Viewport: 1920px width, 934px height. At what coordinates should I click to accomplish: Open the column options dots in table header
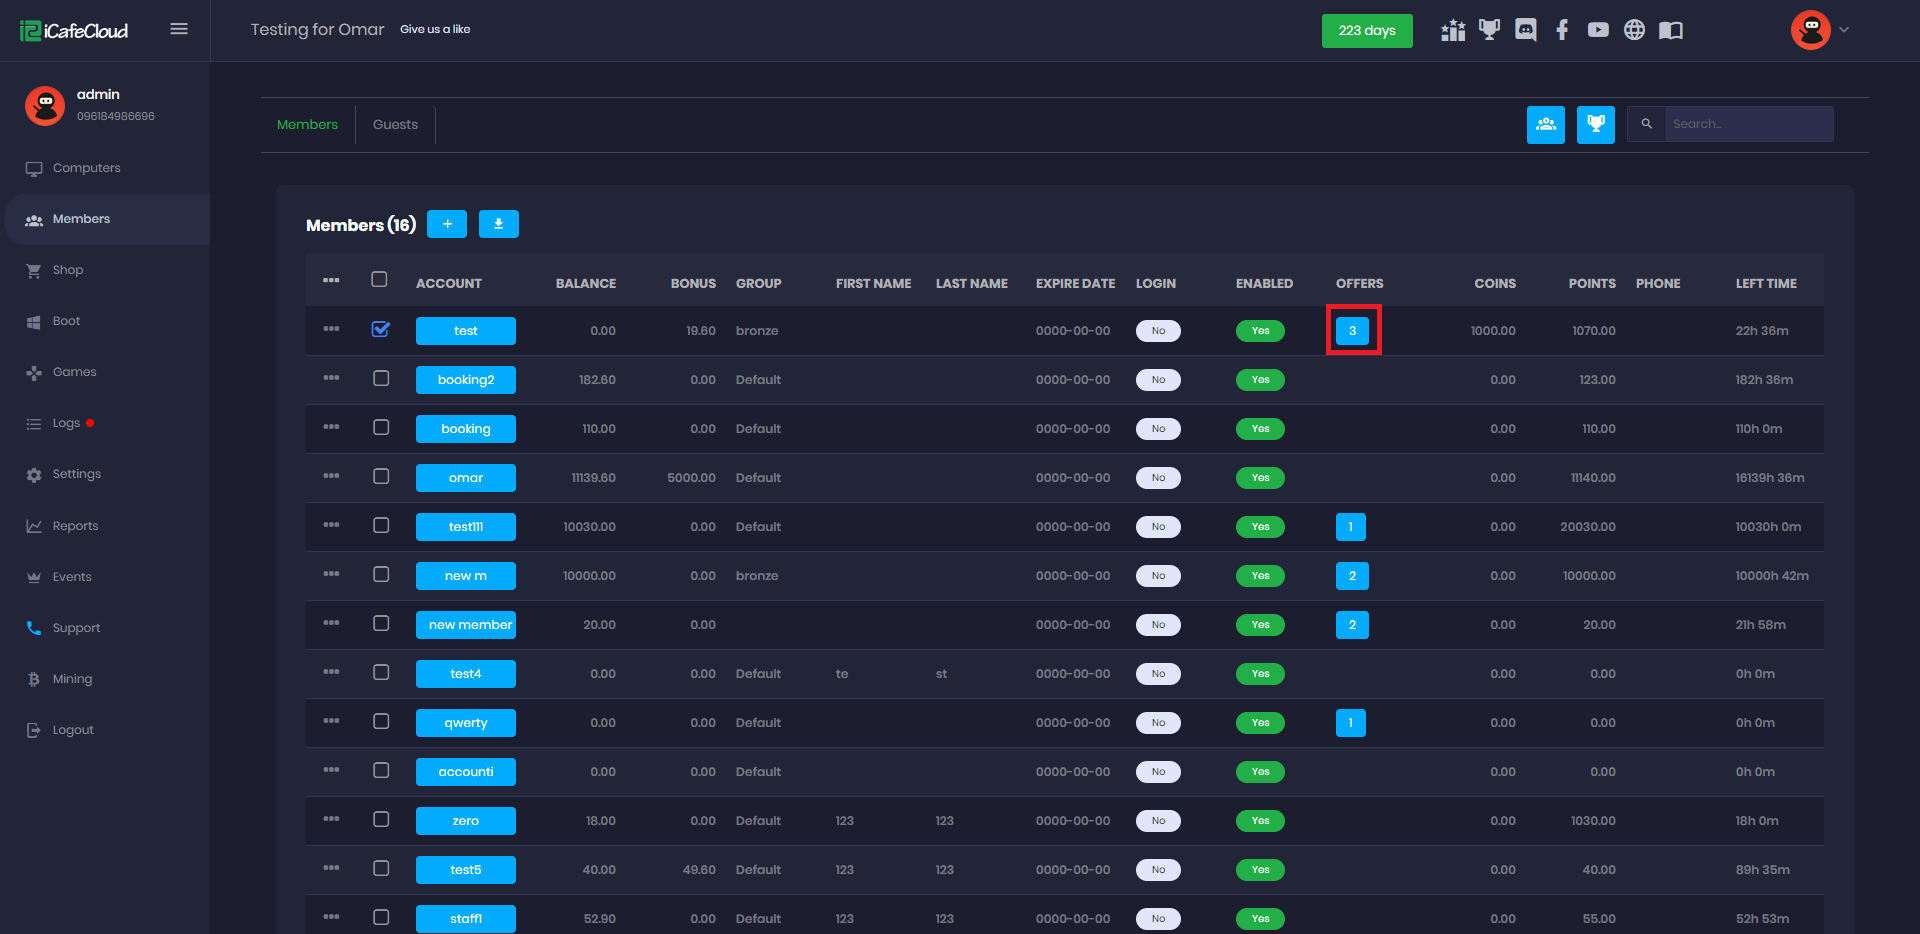331,280
